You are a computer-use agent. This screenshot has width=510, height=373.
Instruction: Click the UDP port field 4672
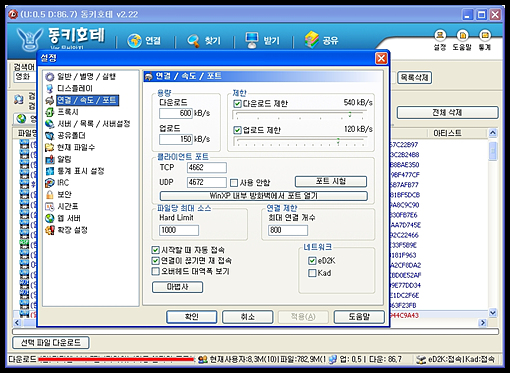(x=207, y=182)
